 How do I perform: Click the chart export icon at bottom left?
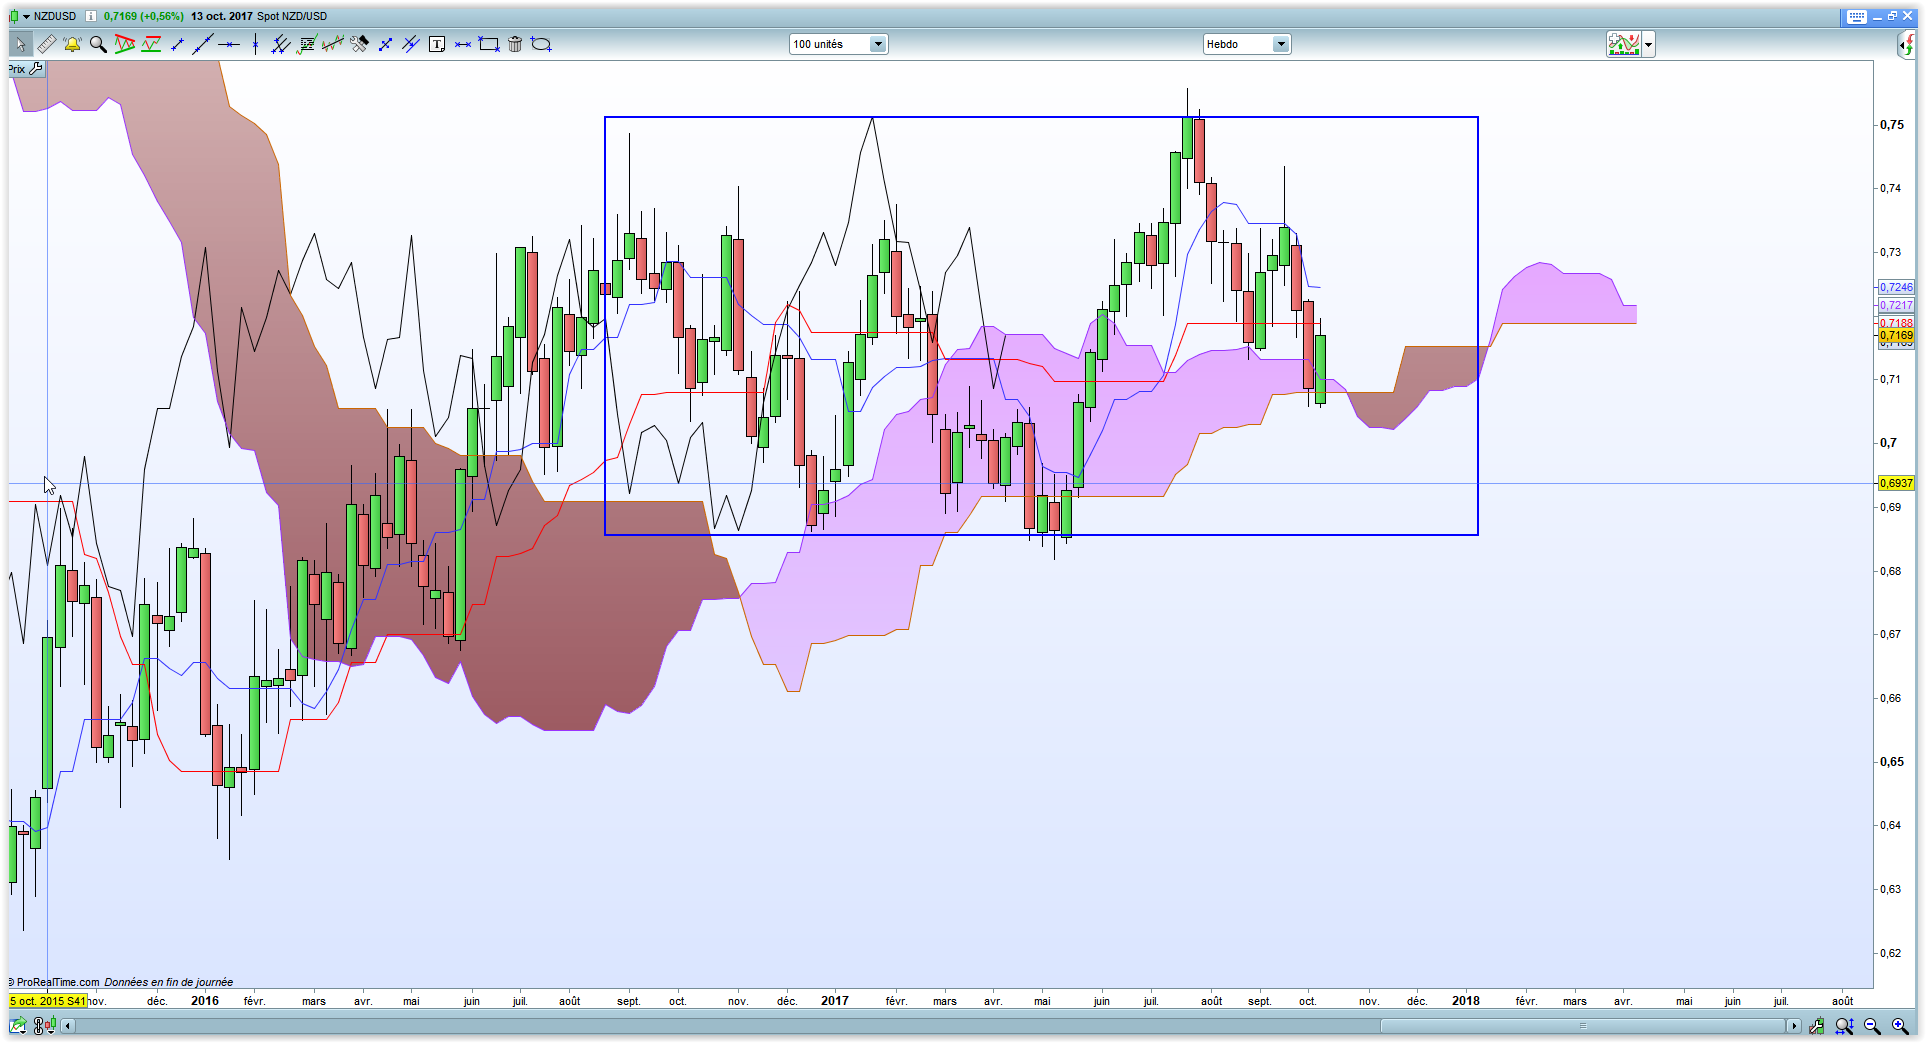[19, 1026]
